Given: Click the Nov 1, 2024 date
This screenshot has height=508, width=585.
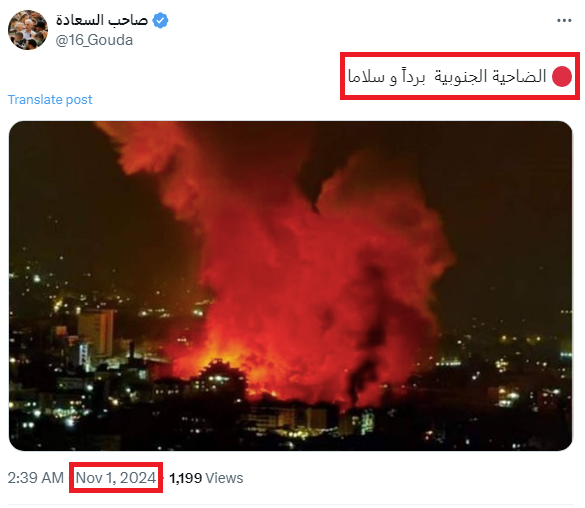Looking at the screenshot, I should point(116,478).
